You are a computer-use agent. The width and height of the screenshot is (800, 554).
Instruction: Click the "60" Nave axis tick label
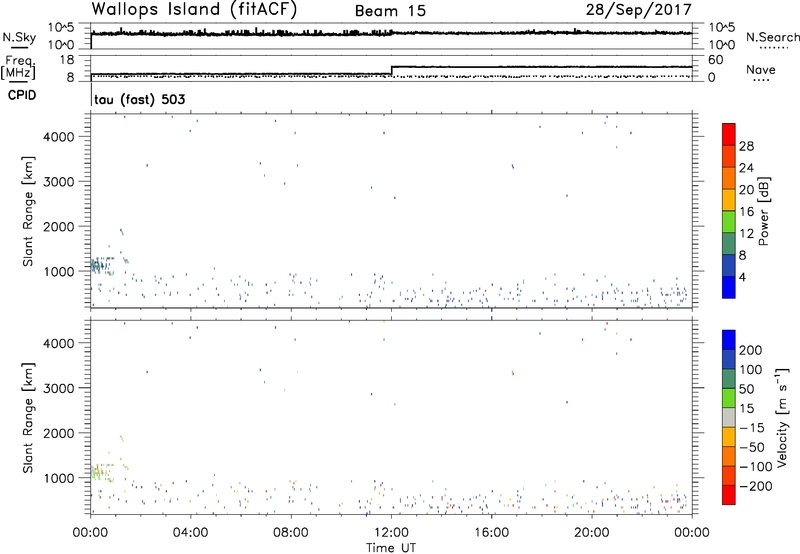click(x=715, y=60)
